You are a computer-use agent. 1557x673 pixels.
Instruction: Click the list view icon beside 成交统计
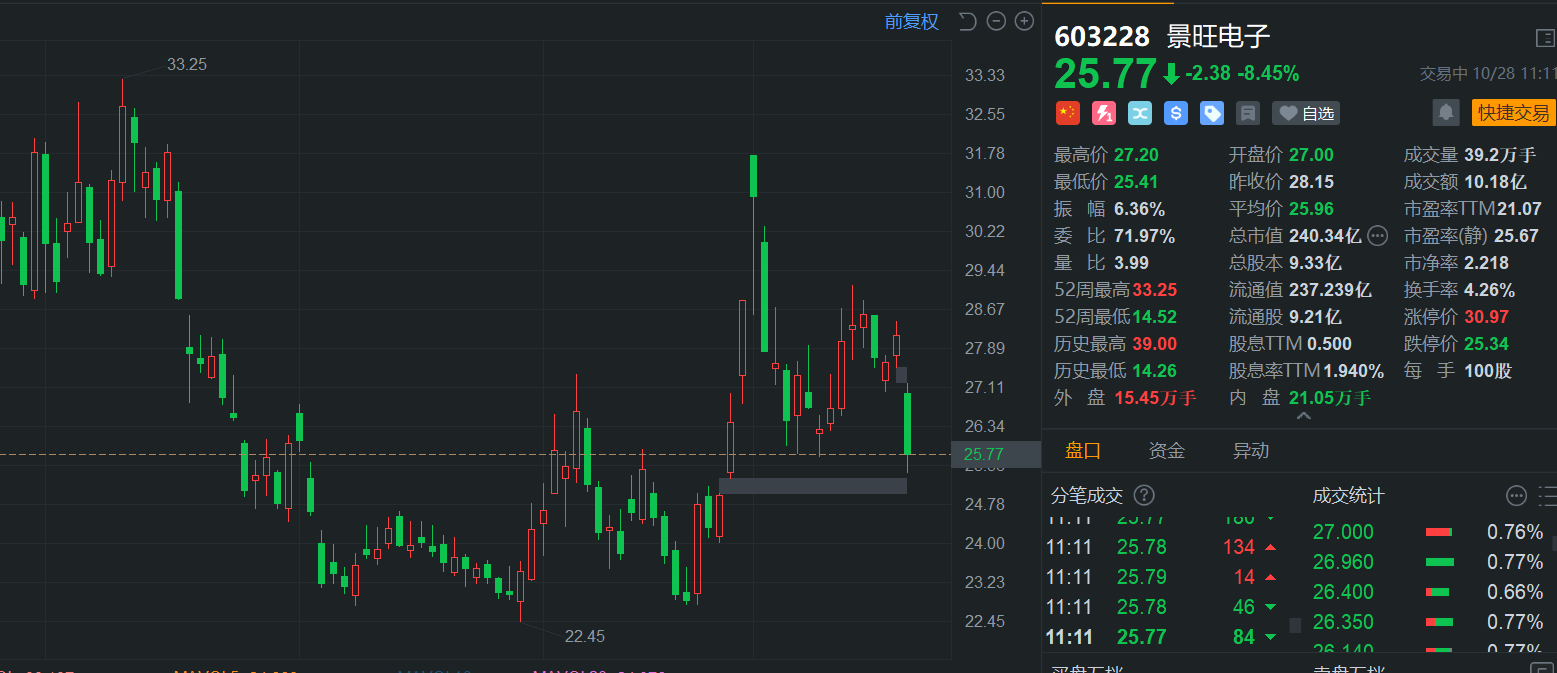tap(1547, 496)
